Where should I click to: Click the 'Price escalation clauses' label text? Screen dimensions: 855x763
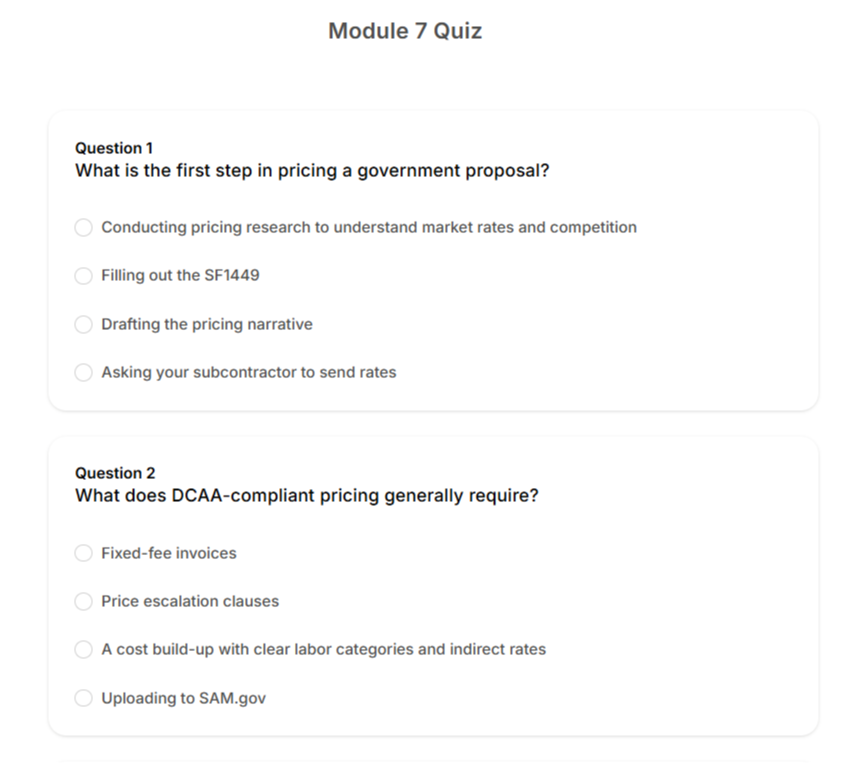190,601
